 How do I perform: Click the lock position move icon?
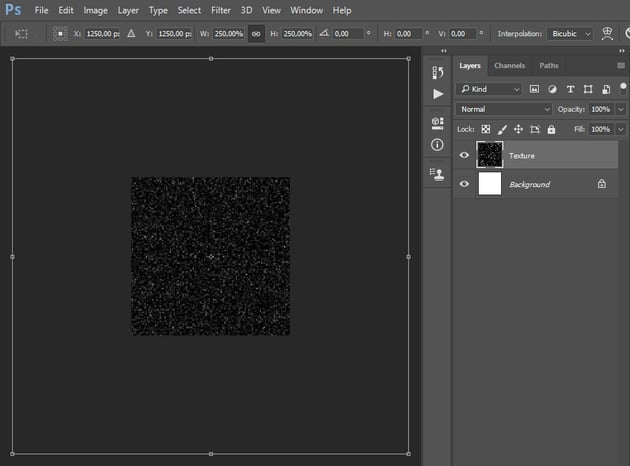(518, 129)
